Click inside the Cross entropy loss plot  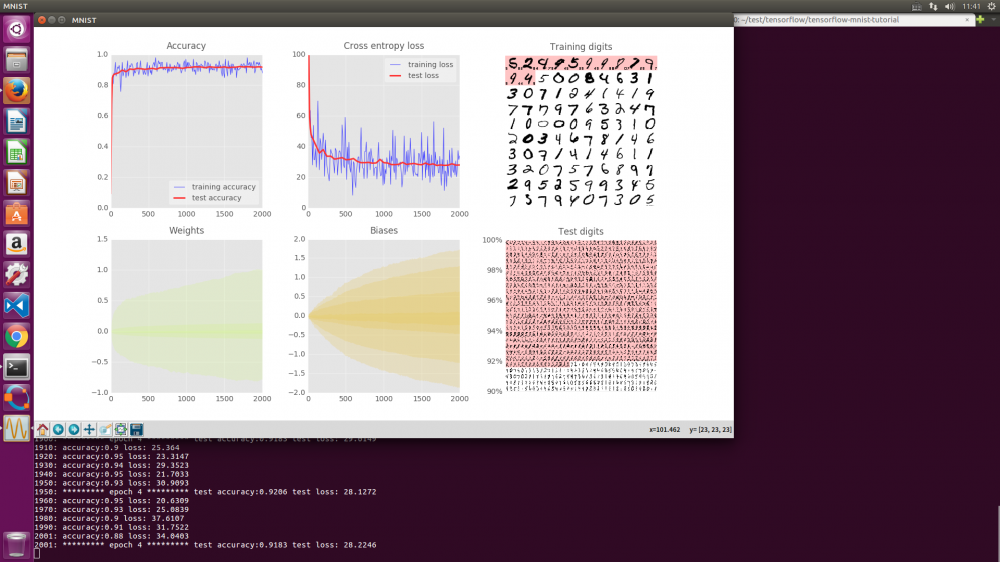[383, 130]
